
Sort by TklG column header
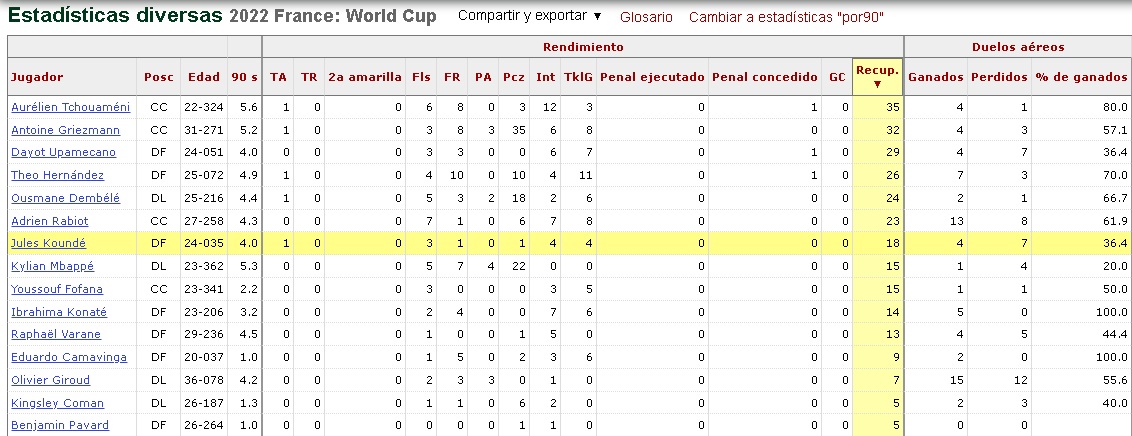point(578,77)
